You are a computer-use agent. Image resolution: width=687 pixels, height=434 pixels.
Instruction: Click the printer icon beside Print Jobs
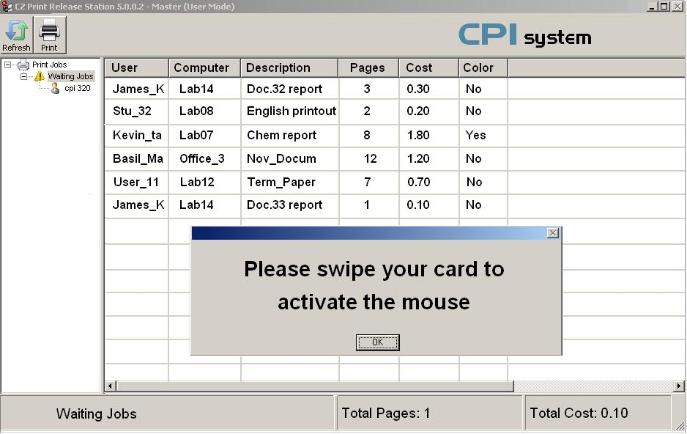click(23, 65)
